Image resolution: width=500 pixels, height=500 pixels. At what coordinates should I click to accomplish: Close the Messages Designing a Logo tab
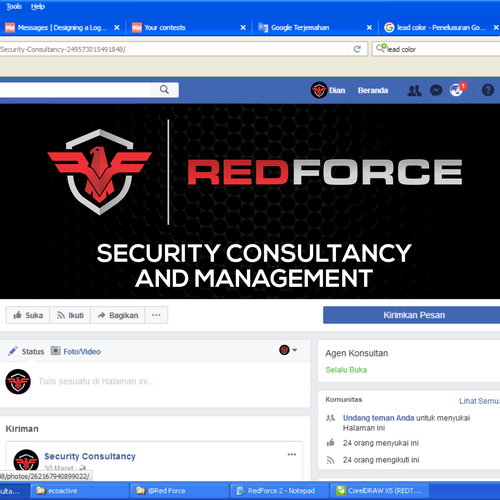pyautogui.click(x=117, y=28)
